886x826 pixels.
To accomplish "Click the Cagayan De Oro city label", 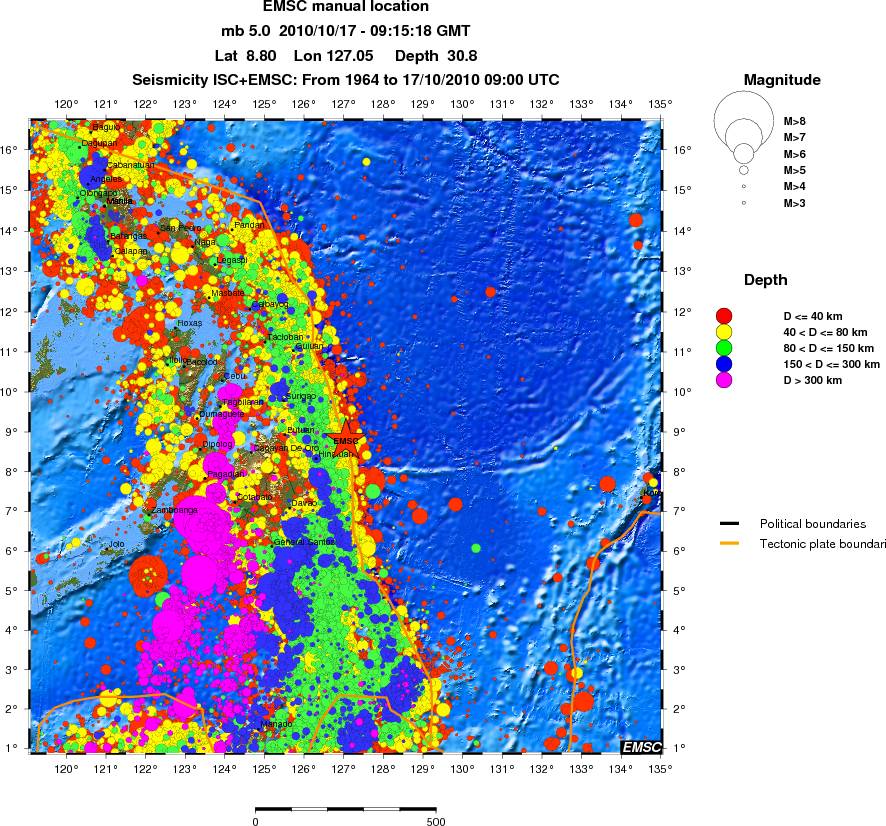I will pyautogui.click(x=286, y=448).
